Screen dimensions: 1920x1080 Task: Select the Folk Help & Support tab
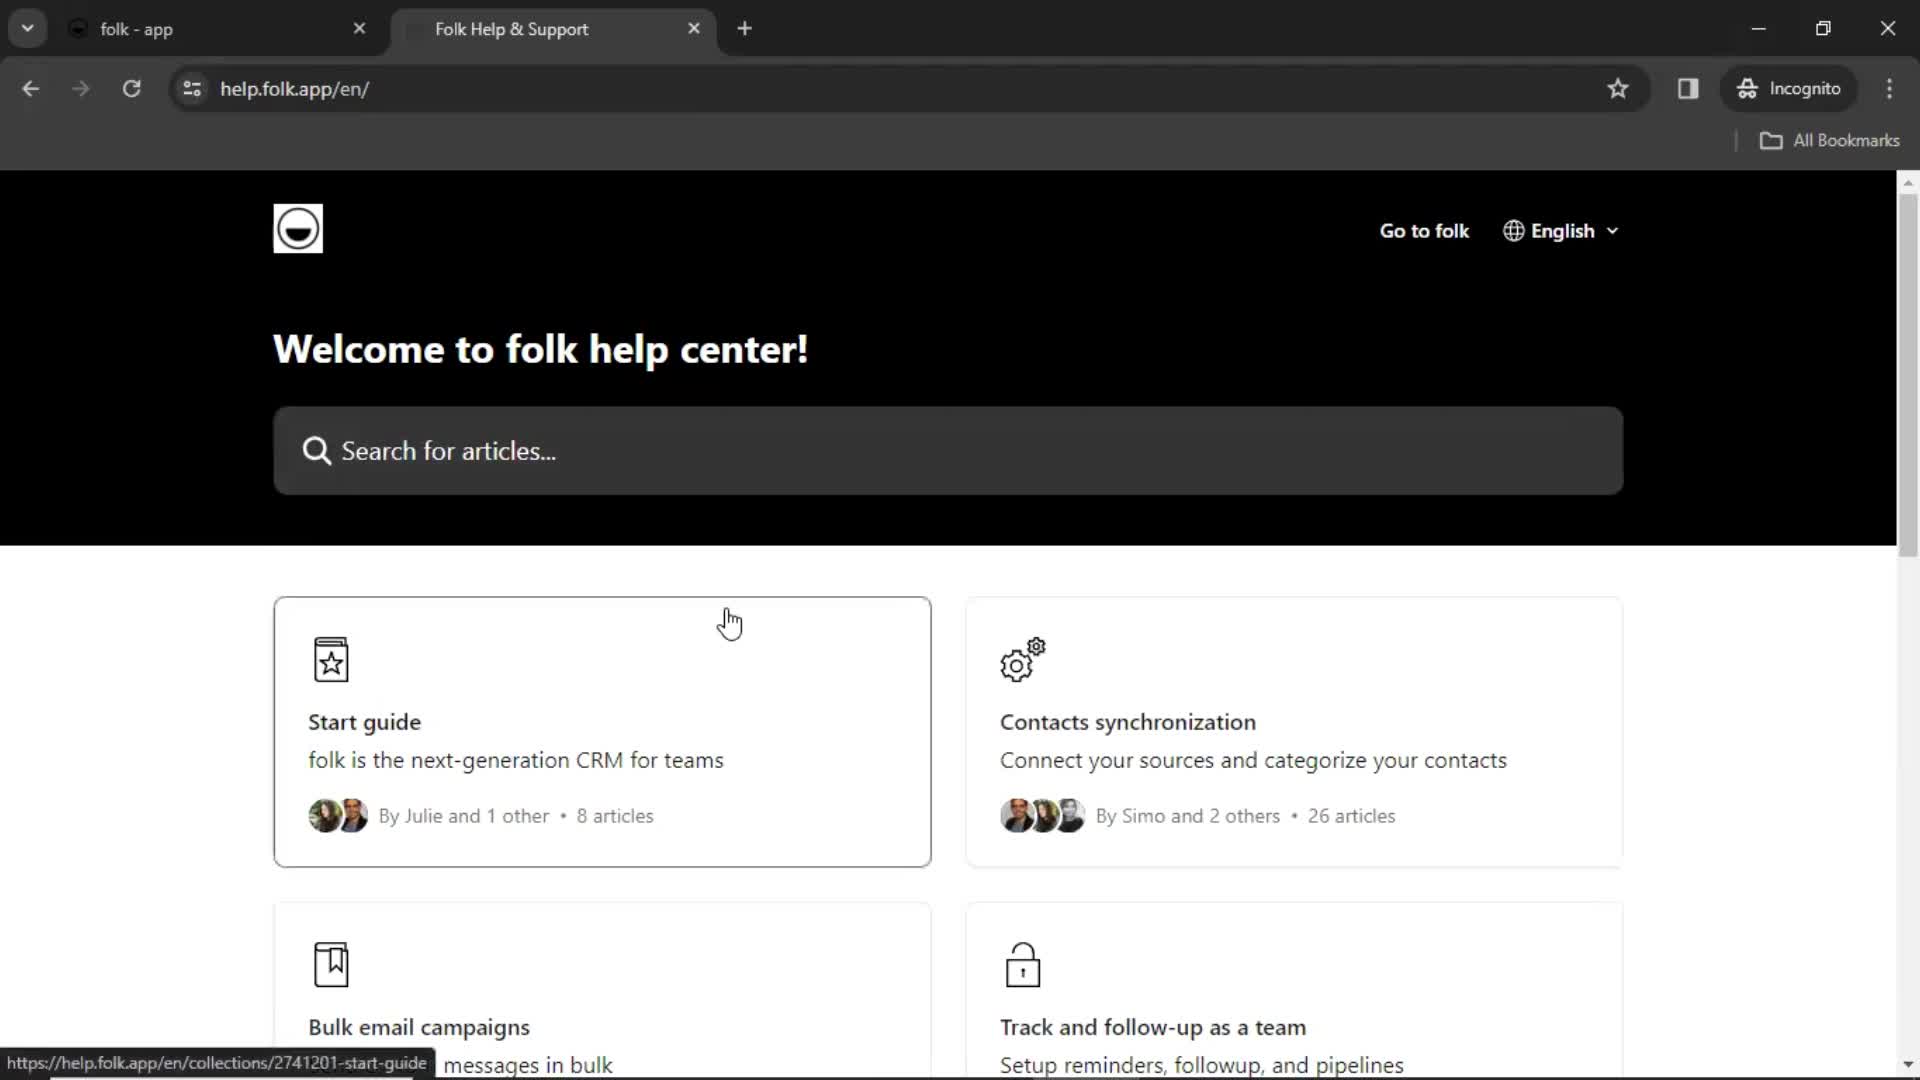click(x=553, y=29)
